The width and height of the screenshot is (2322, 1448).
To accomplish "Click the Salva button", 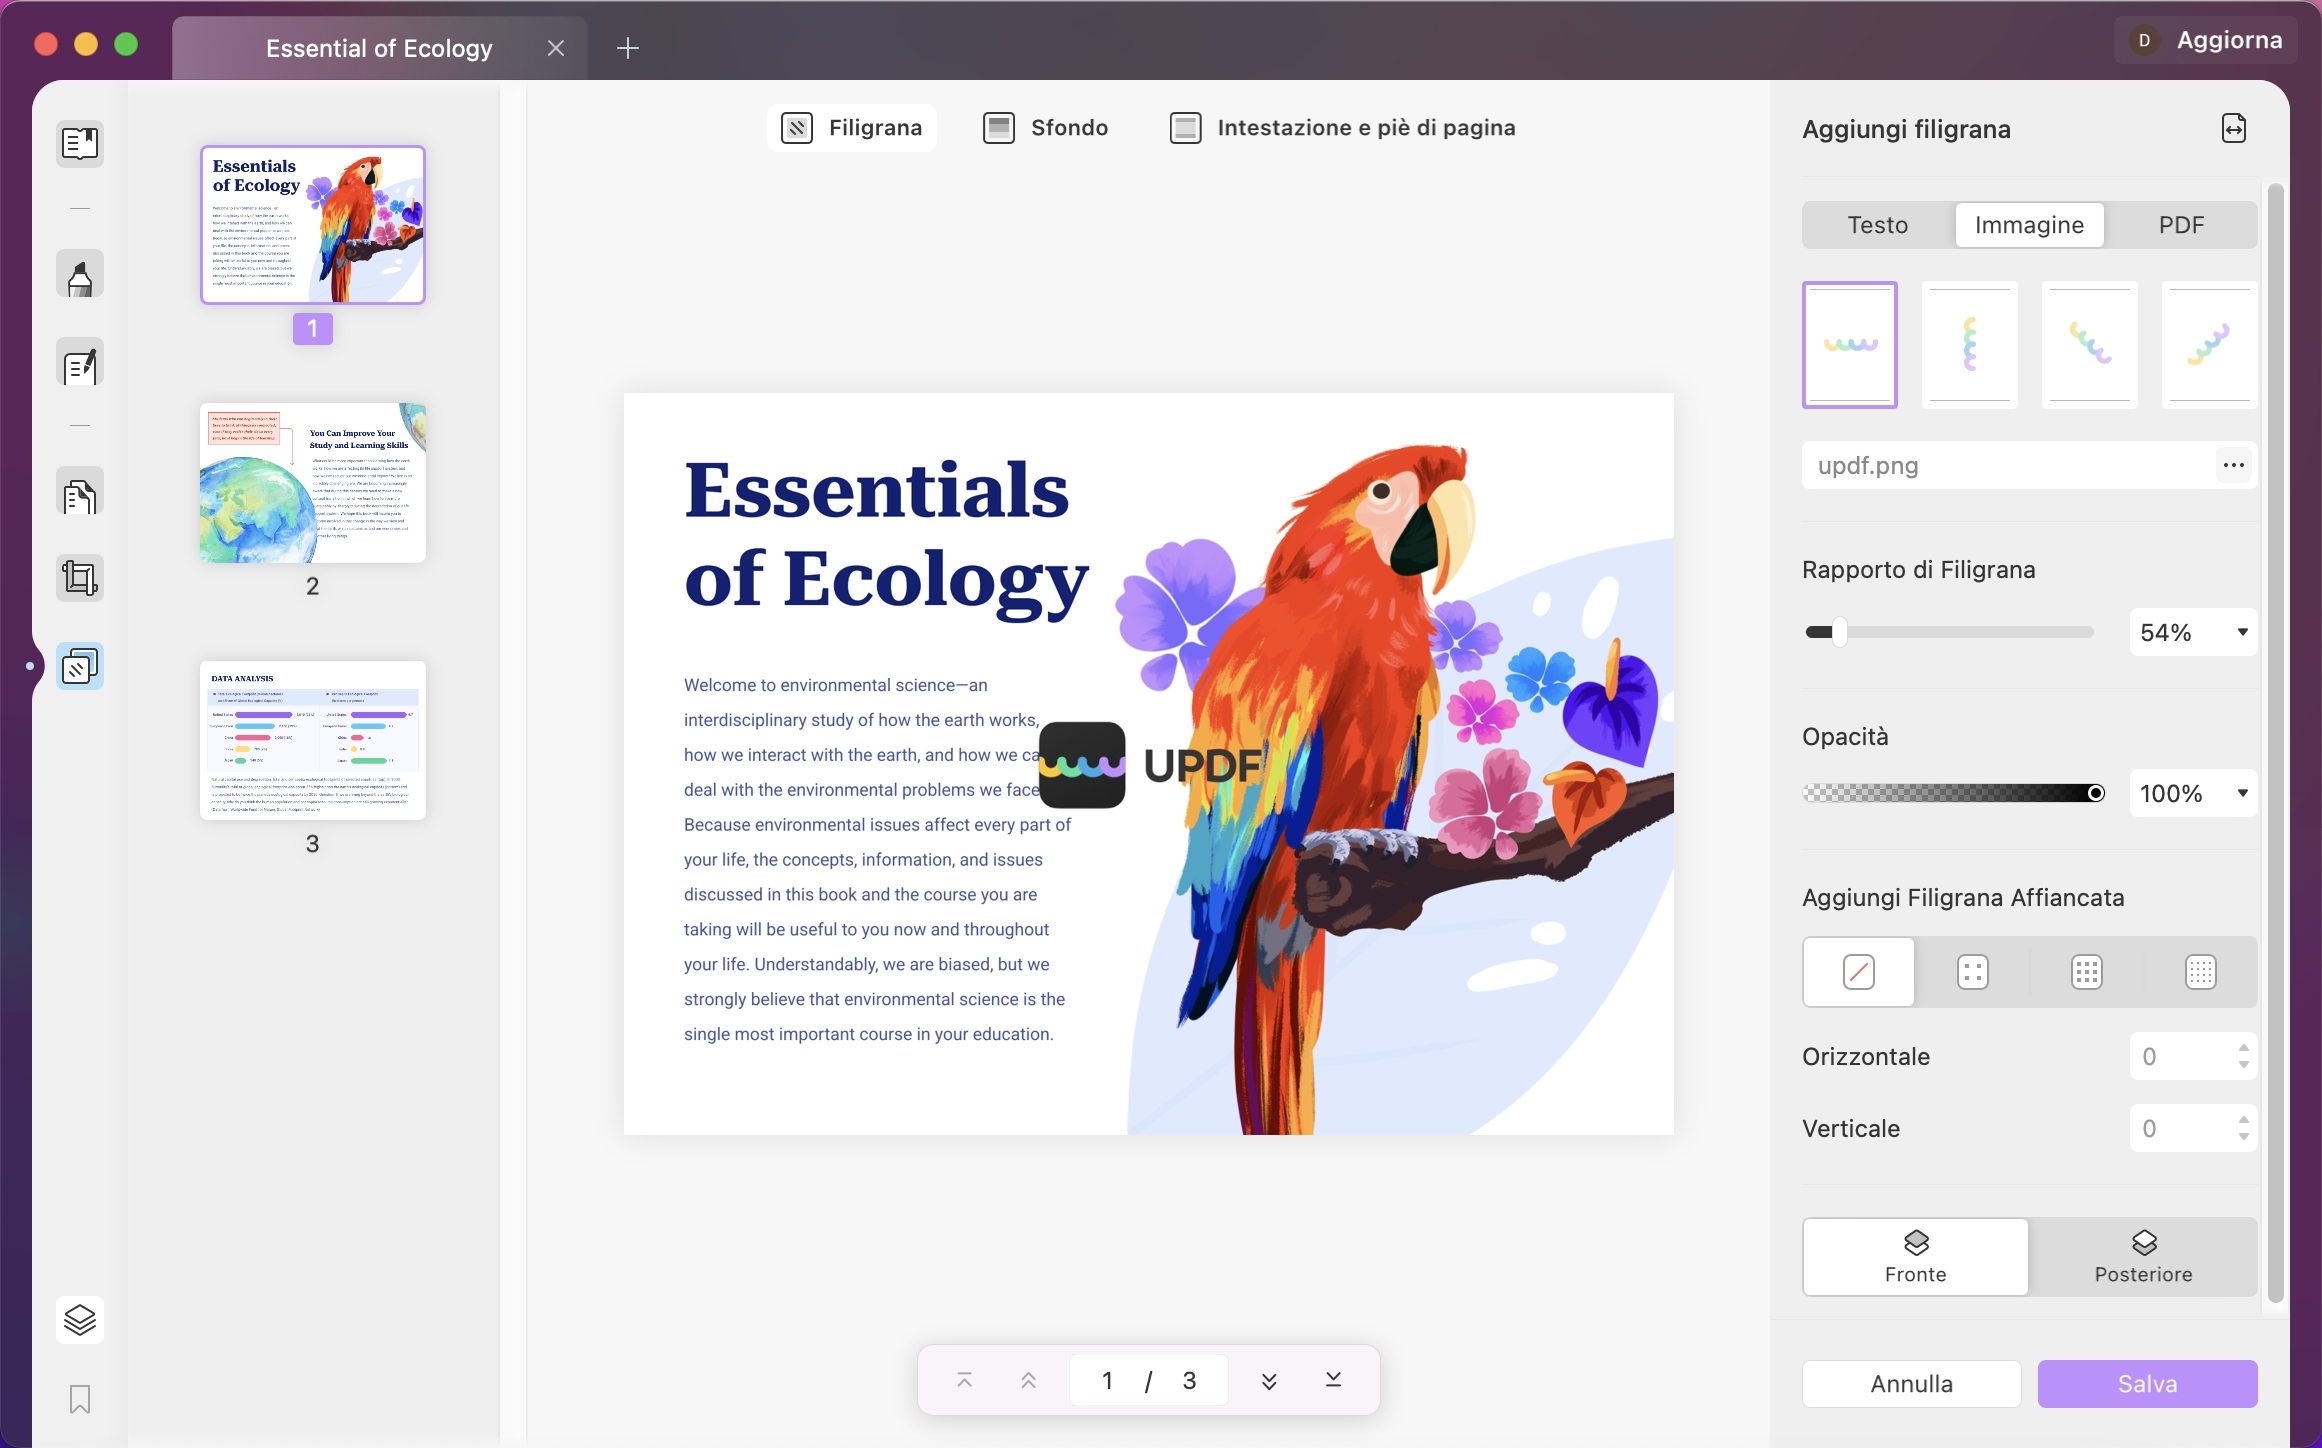I will [2147, 1383].
